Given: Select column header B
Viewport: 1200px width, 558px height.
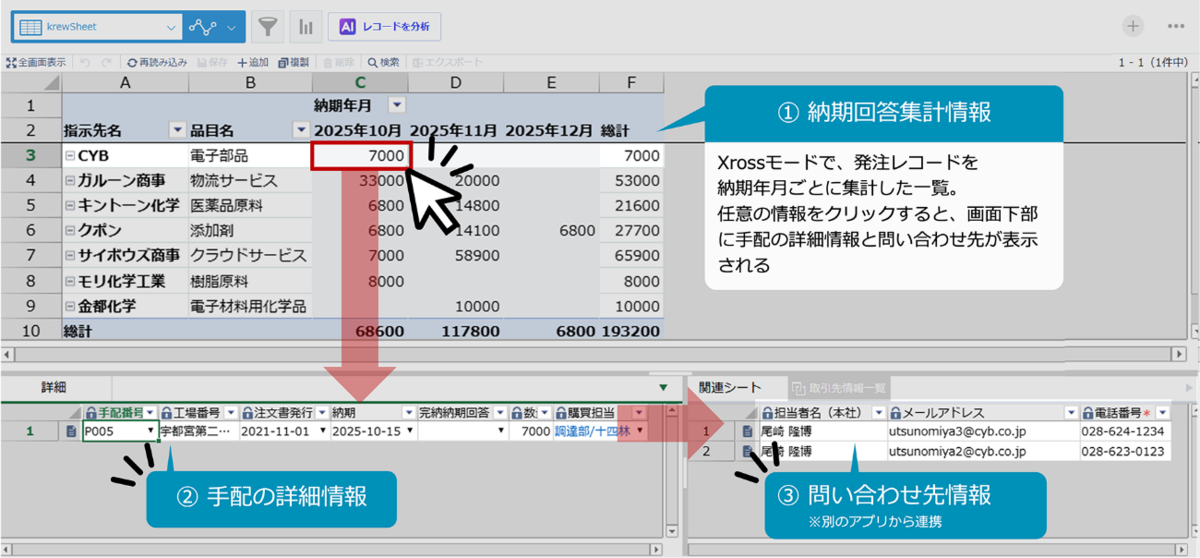Looking at the screenshot, I should click(250, 82).
